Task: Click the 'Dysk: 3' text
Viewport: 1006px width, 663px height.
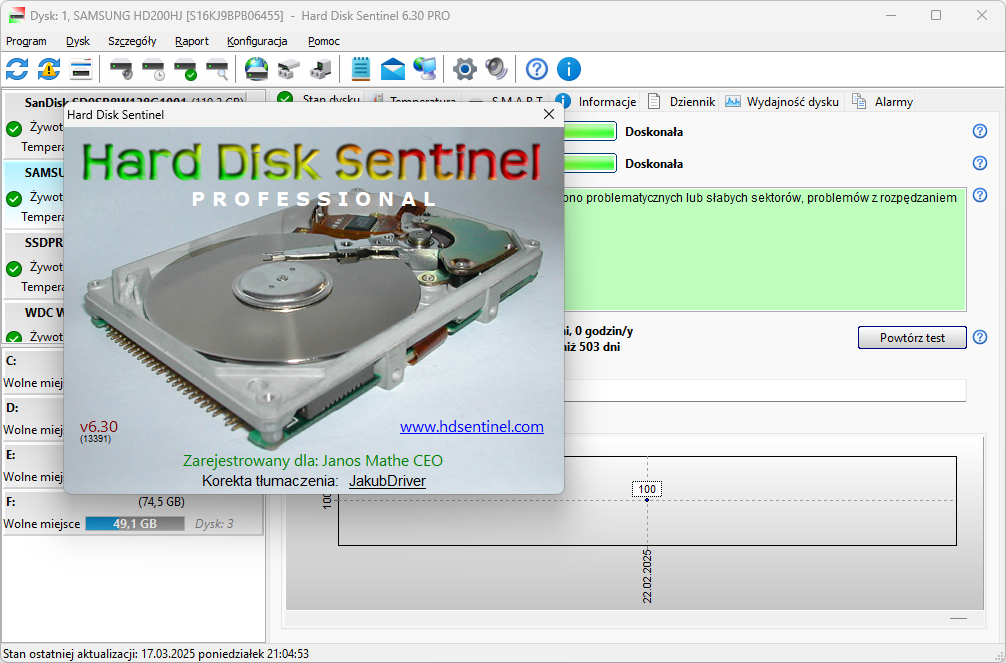Action: tap(214, 524)
